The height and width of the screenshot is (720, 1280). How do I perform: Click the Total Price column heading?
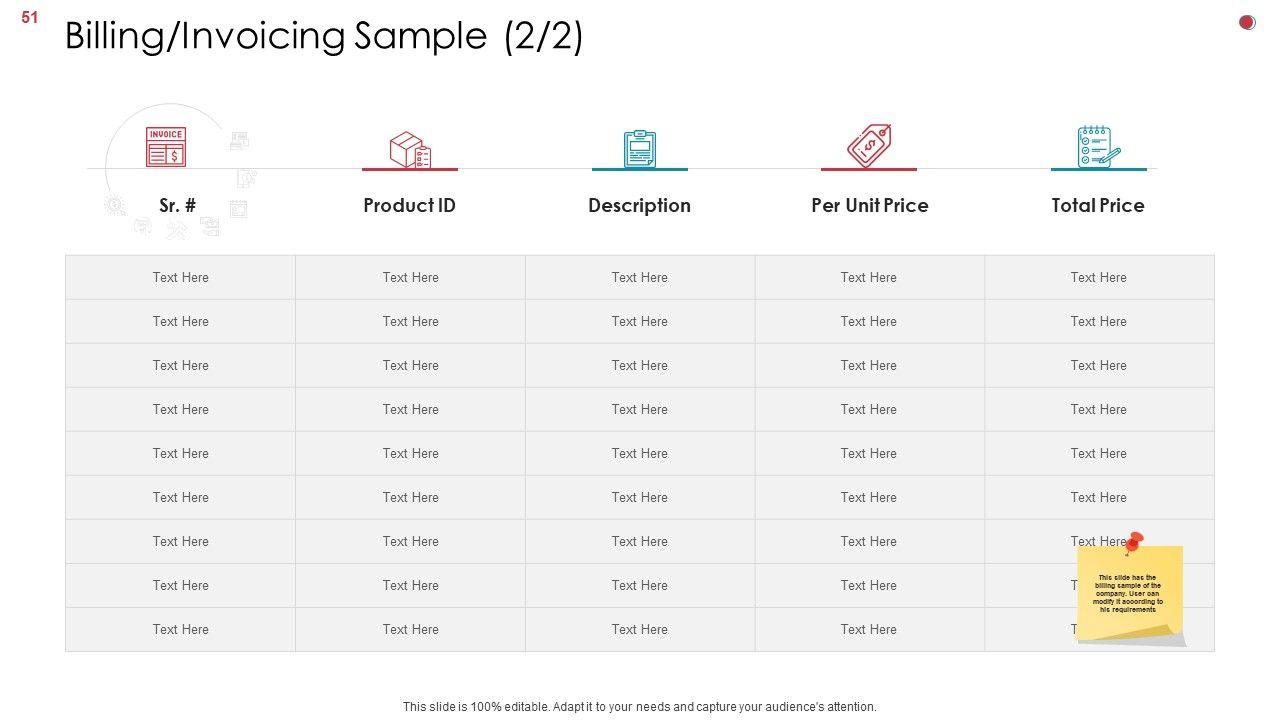tap(1097, 205)
